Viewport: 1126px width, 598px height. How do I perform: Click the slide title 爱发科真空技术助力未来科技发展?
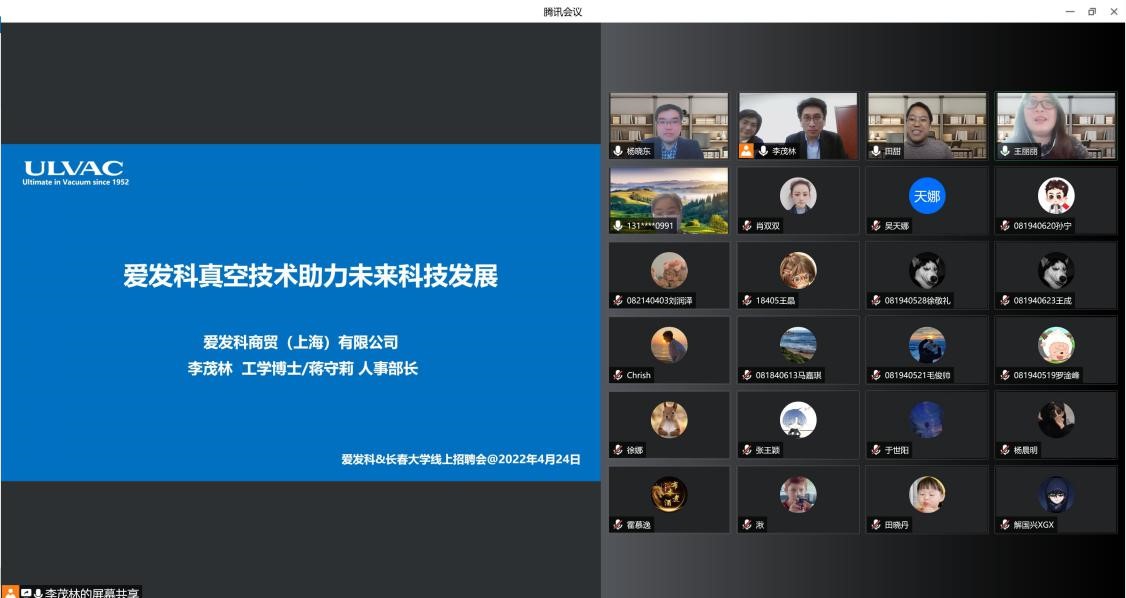310,276
